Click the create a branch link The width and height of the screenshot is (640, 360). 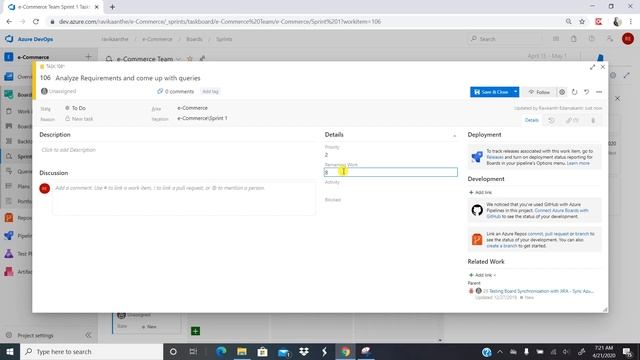tap(501, 246)
